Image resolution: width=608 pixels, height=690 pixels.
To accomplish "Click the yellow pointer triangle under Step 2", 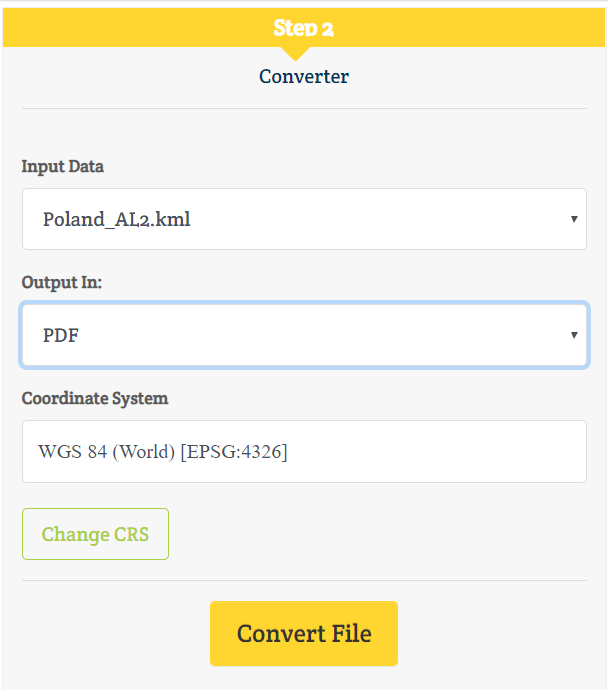I will click(296, 54).
